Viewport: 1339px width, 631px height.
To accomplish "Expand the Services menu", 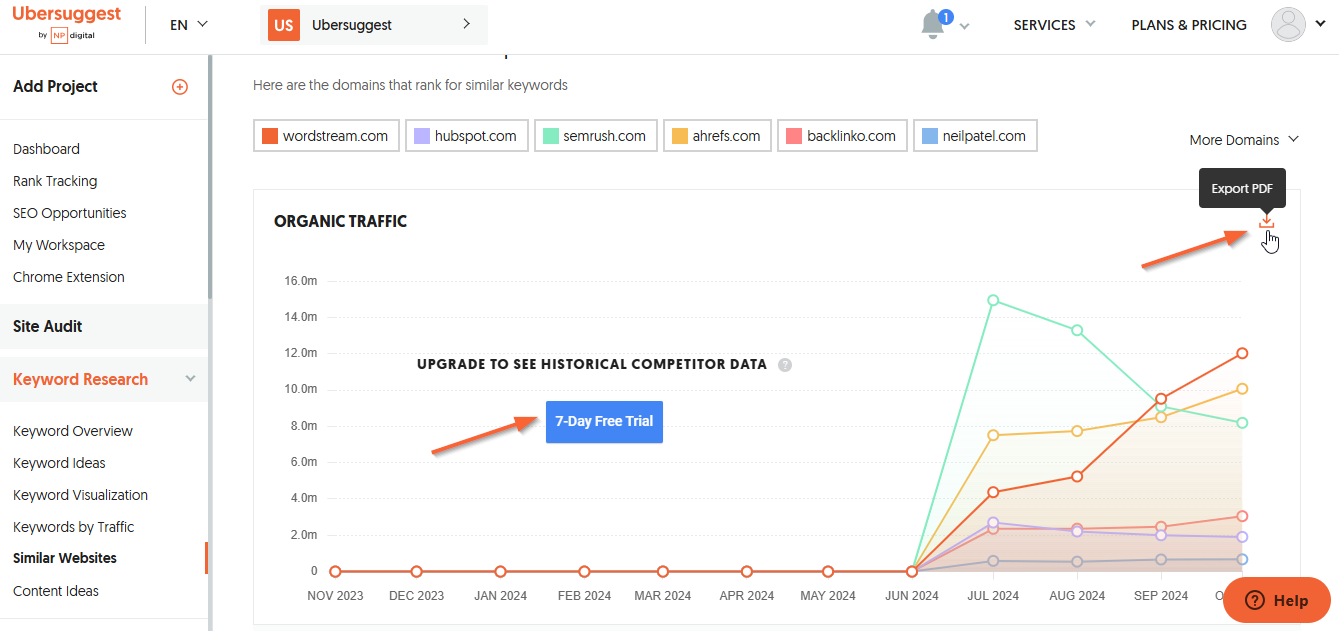I will [x=1054, y=25].
